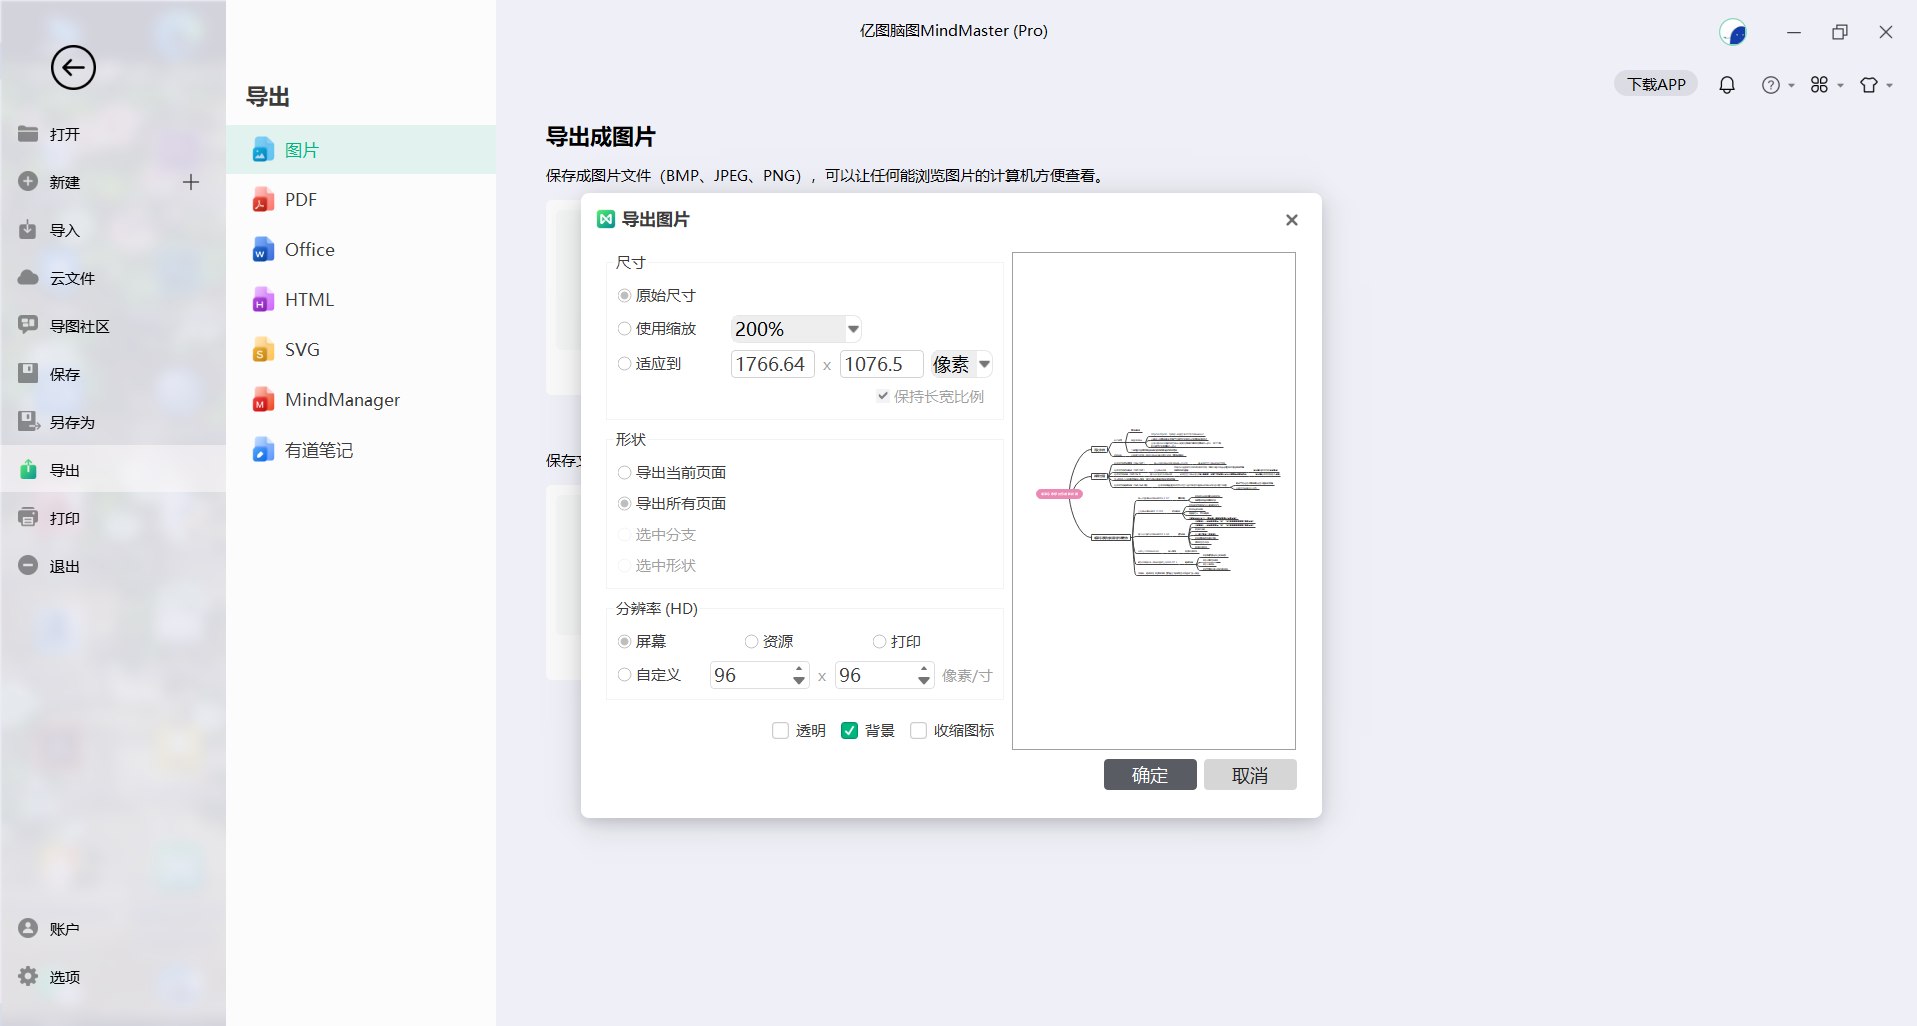Select the 使用缩放 radio button
The height and width of the screenshot is (1026, 1917).
click(624, 329)
